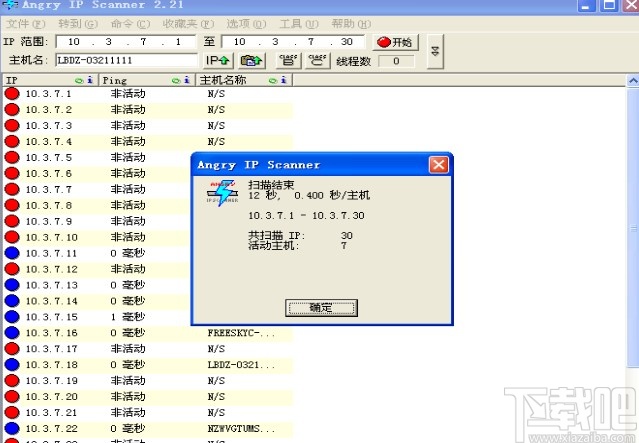Click the blue status dot for 10.3.7.16

pyautogui.click(x=12, y=333)
